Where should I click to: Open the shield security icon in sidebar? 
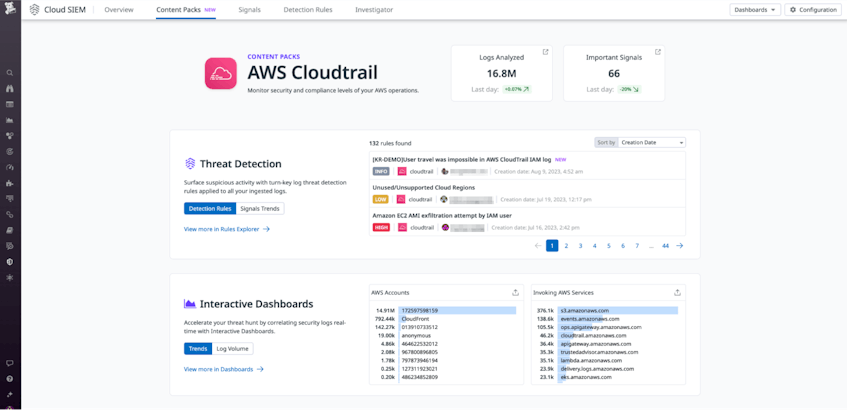[x=10, y=262]
